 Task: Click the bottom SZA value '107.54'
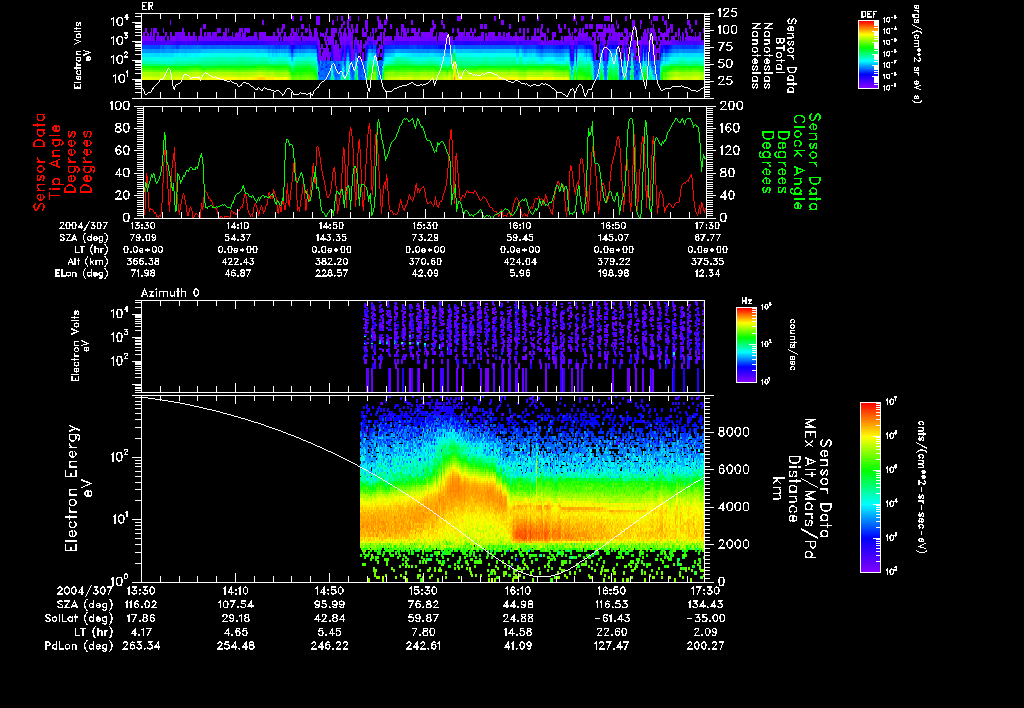[235, 605]
